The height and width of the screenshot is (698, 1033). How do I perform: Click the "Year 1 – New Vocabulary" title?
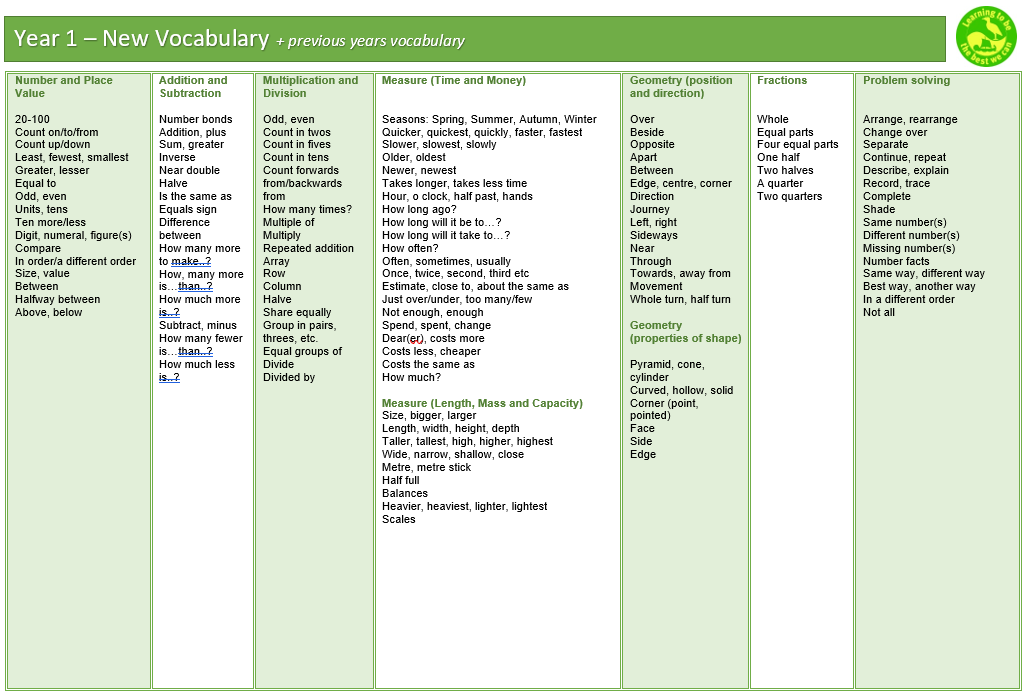pyautogui.click(x=141, y=39)
